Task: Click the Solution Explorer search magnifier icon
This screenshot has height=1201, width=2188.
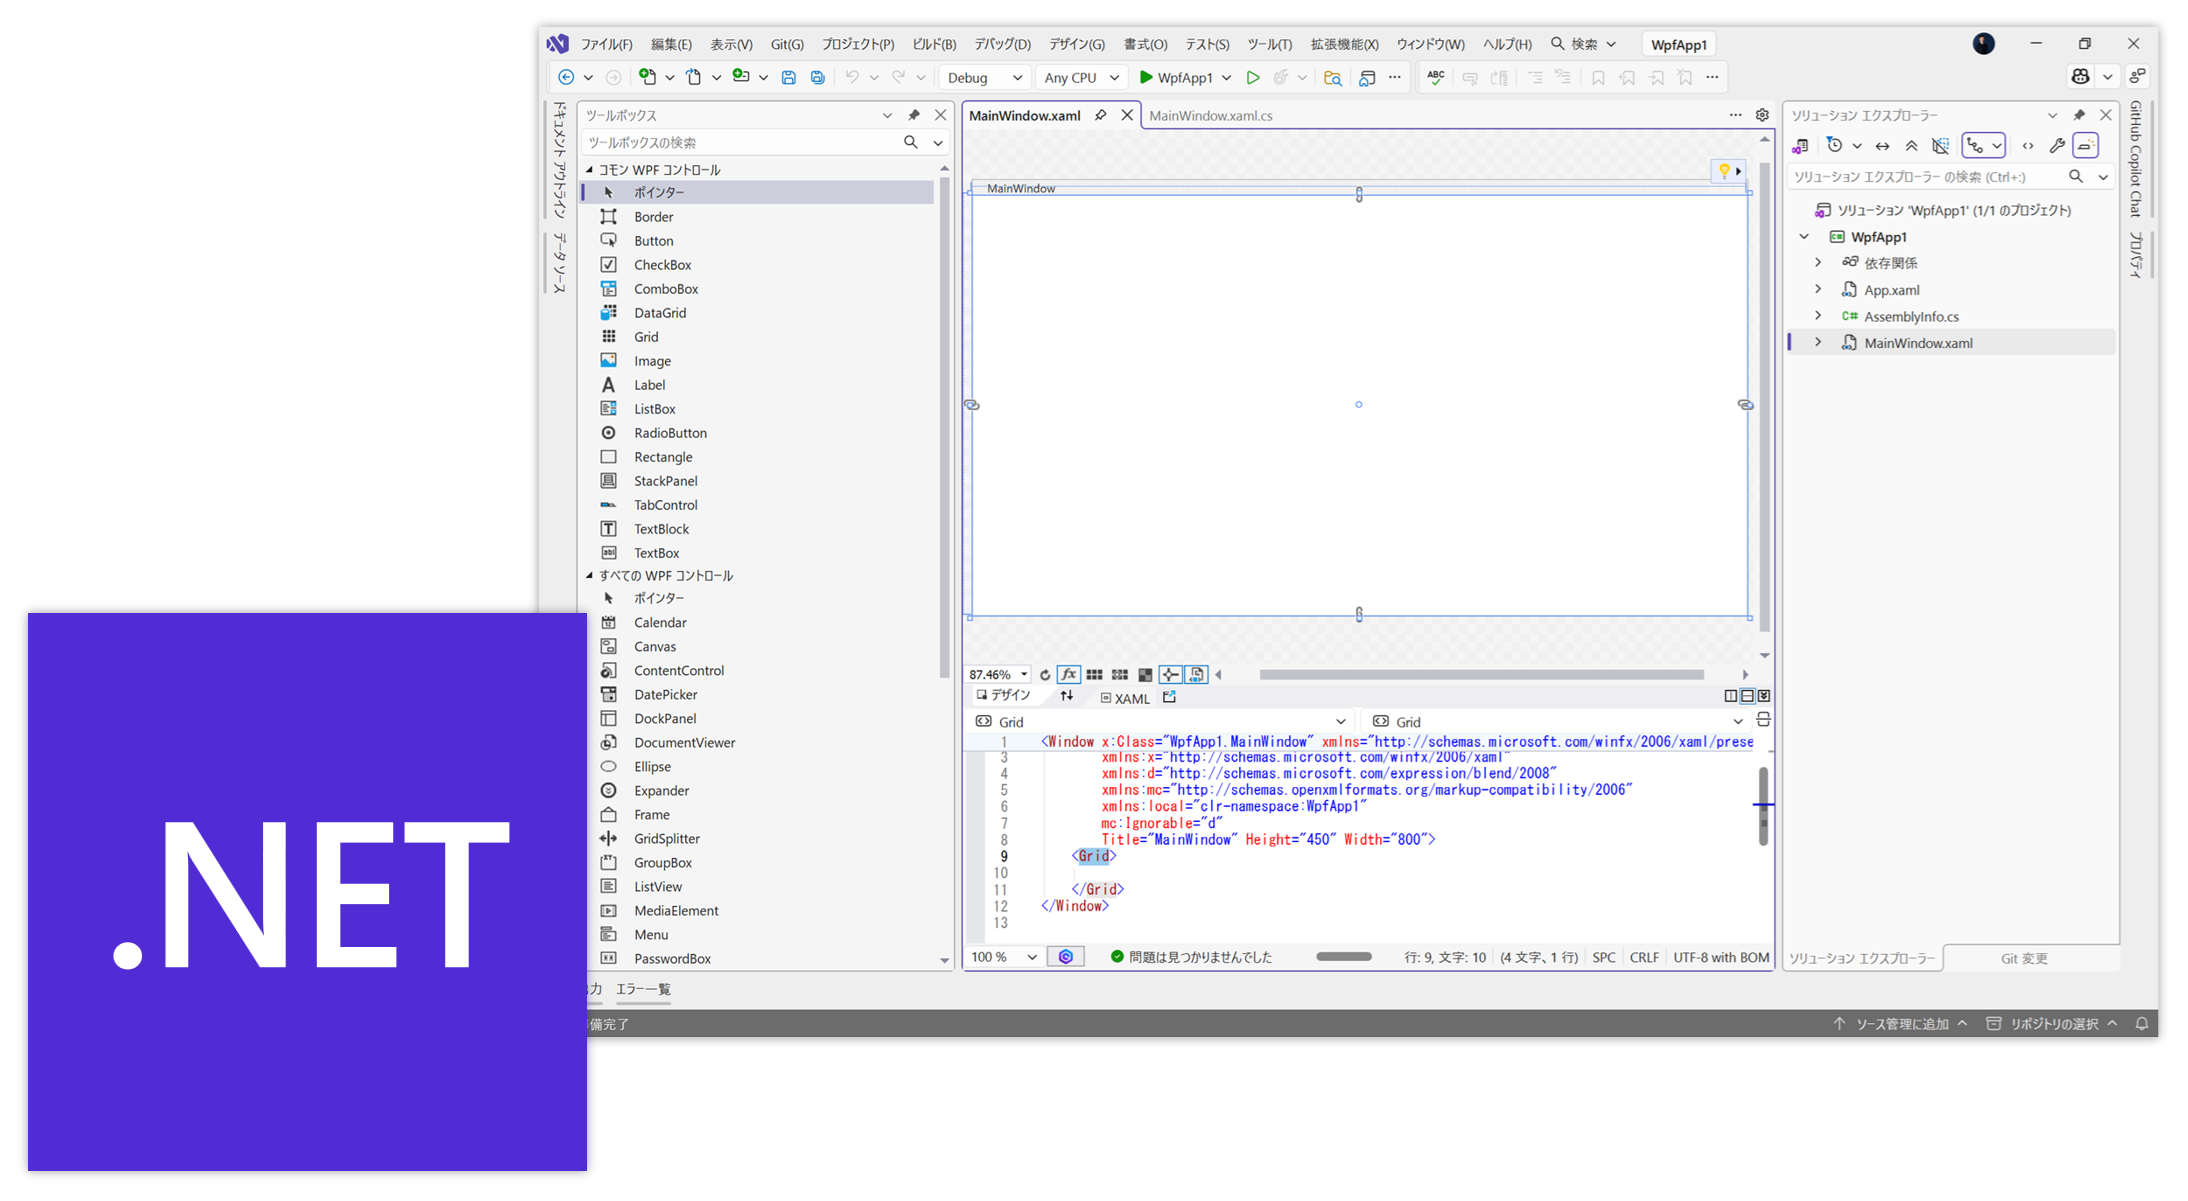Action: (x=2076, y=177)
